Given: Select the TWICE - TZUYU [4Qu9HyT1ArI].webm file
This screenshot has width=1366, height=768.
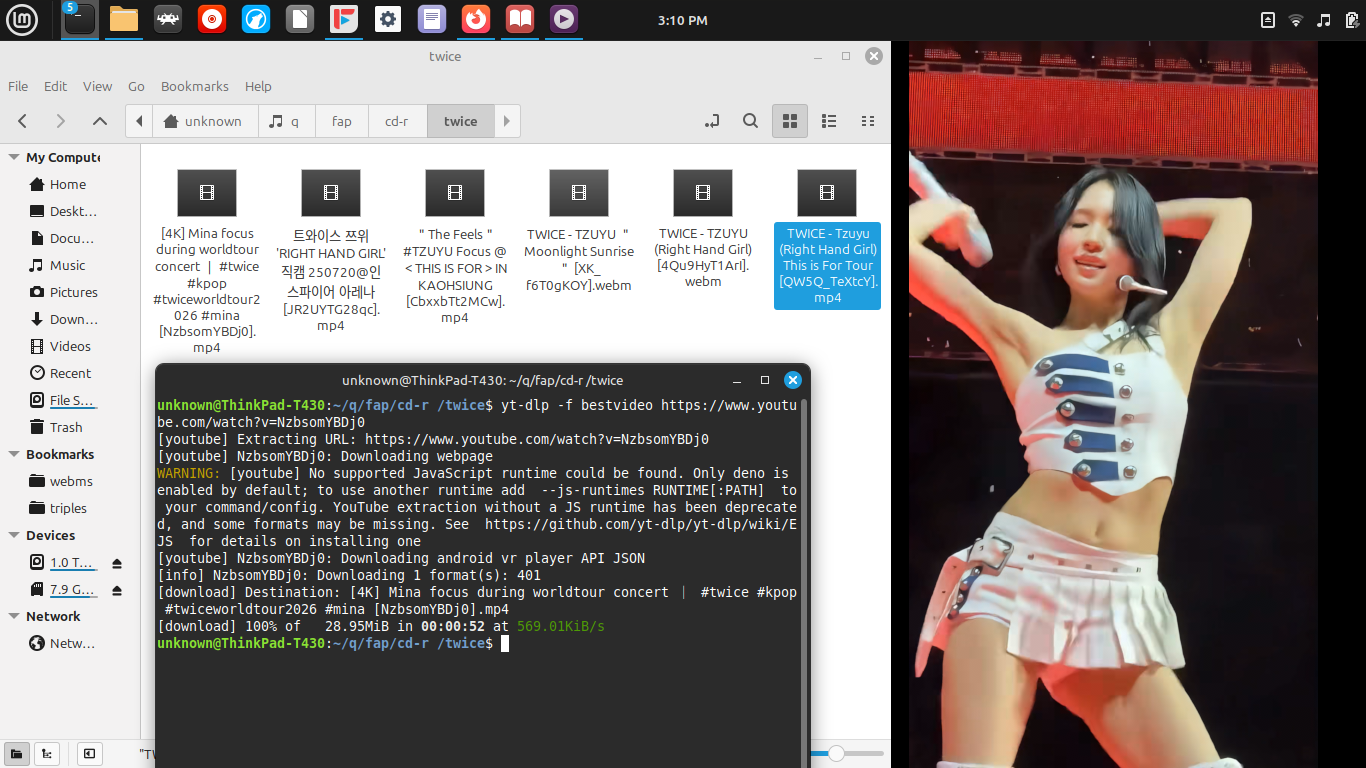Looking at the screenshot, I should pos(703,230).
